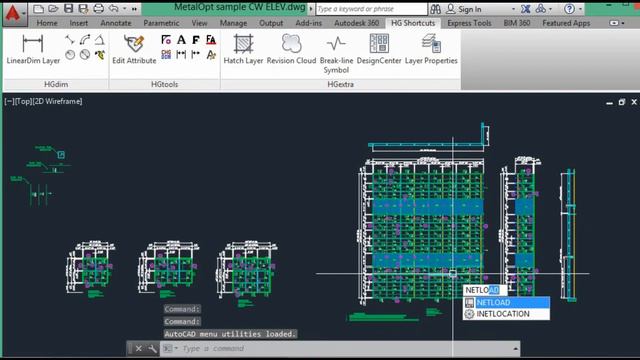
Task: Open the Stay Connected triangle-circles icon
Action: [x=541, y=9]
